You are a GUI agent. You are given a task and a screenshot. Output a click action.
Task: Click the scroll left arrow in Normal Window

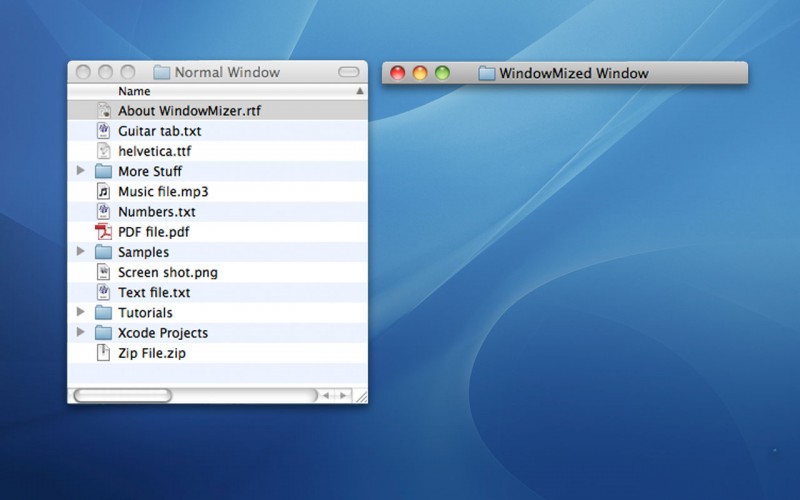coord(326,395)
